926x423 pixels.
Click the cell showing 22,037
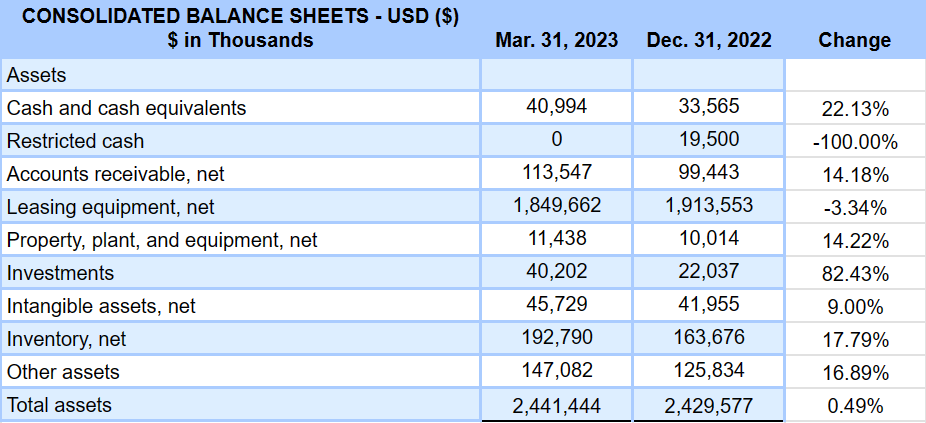(709, 273)
